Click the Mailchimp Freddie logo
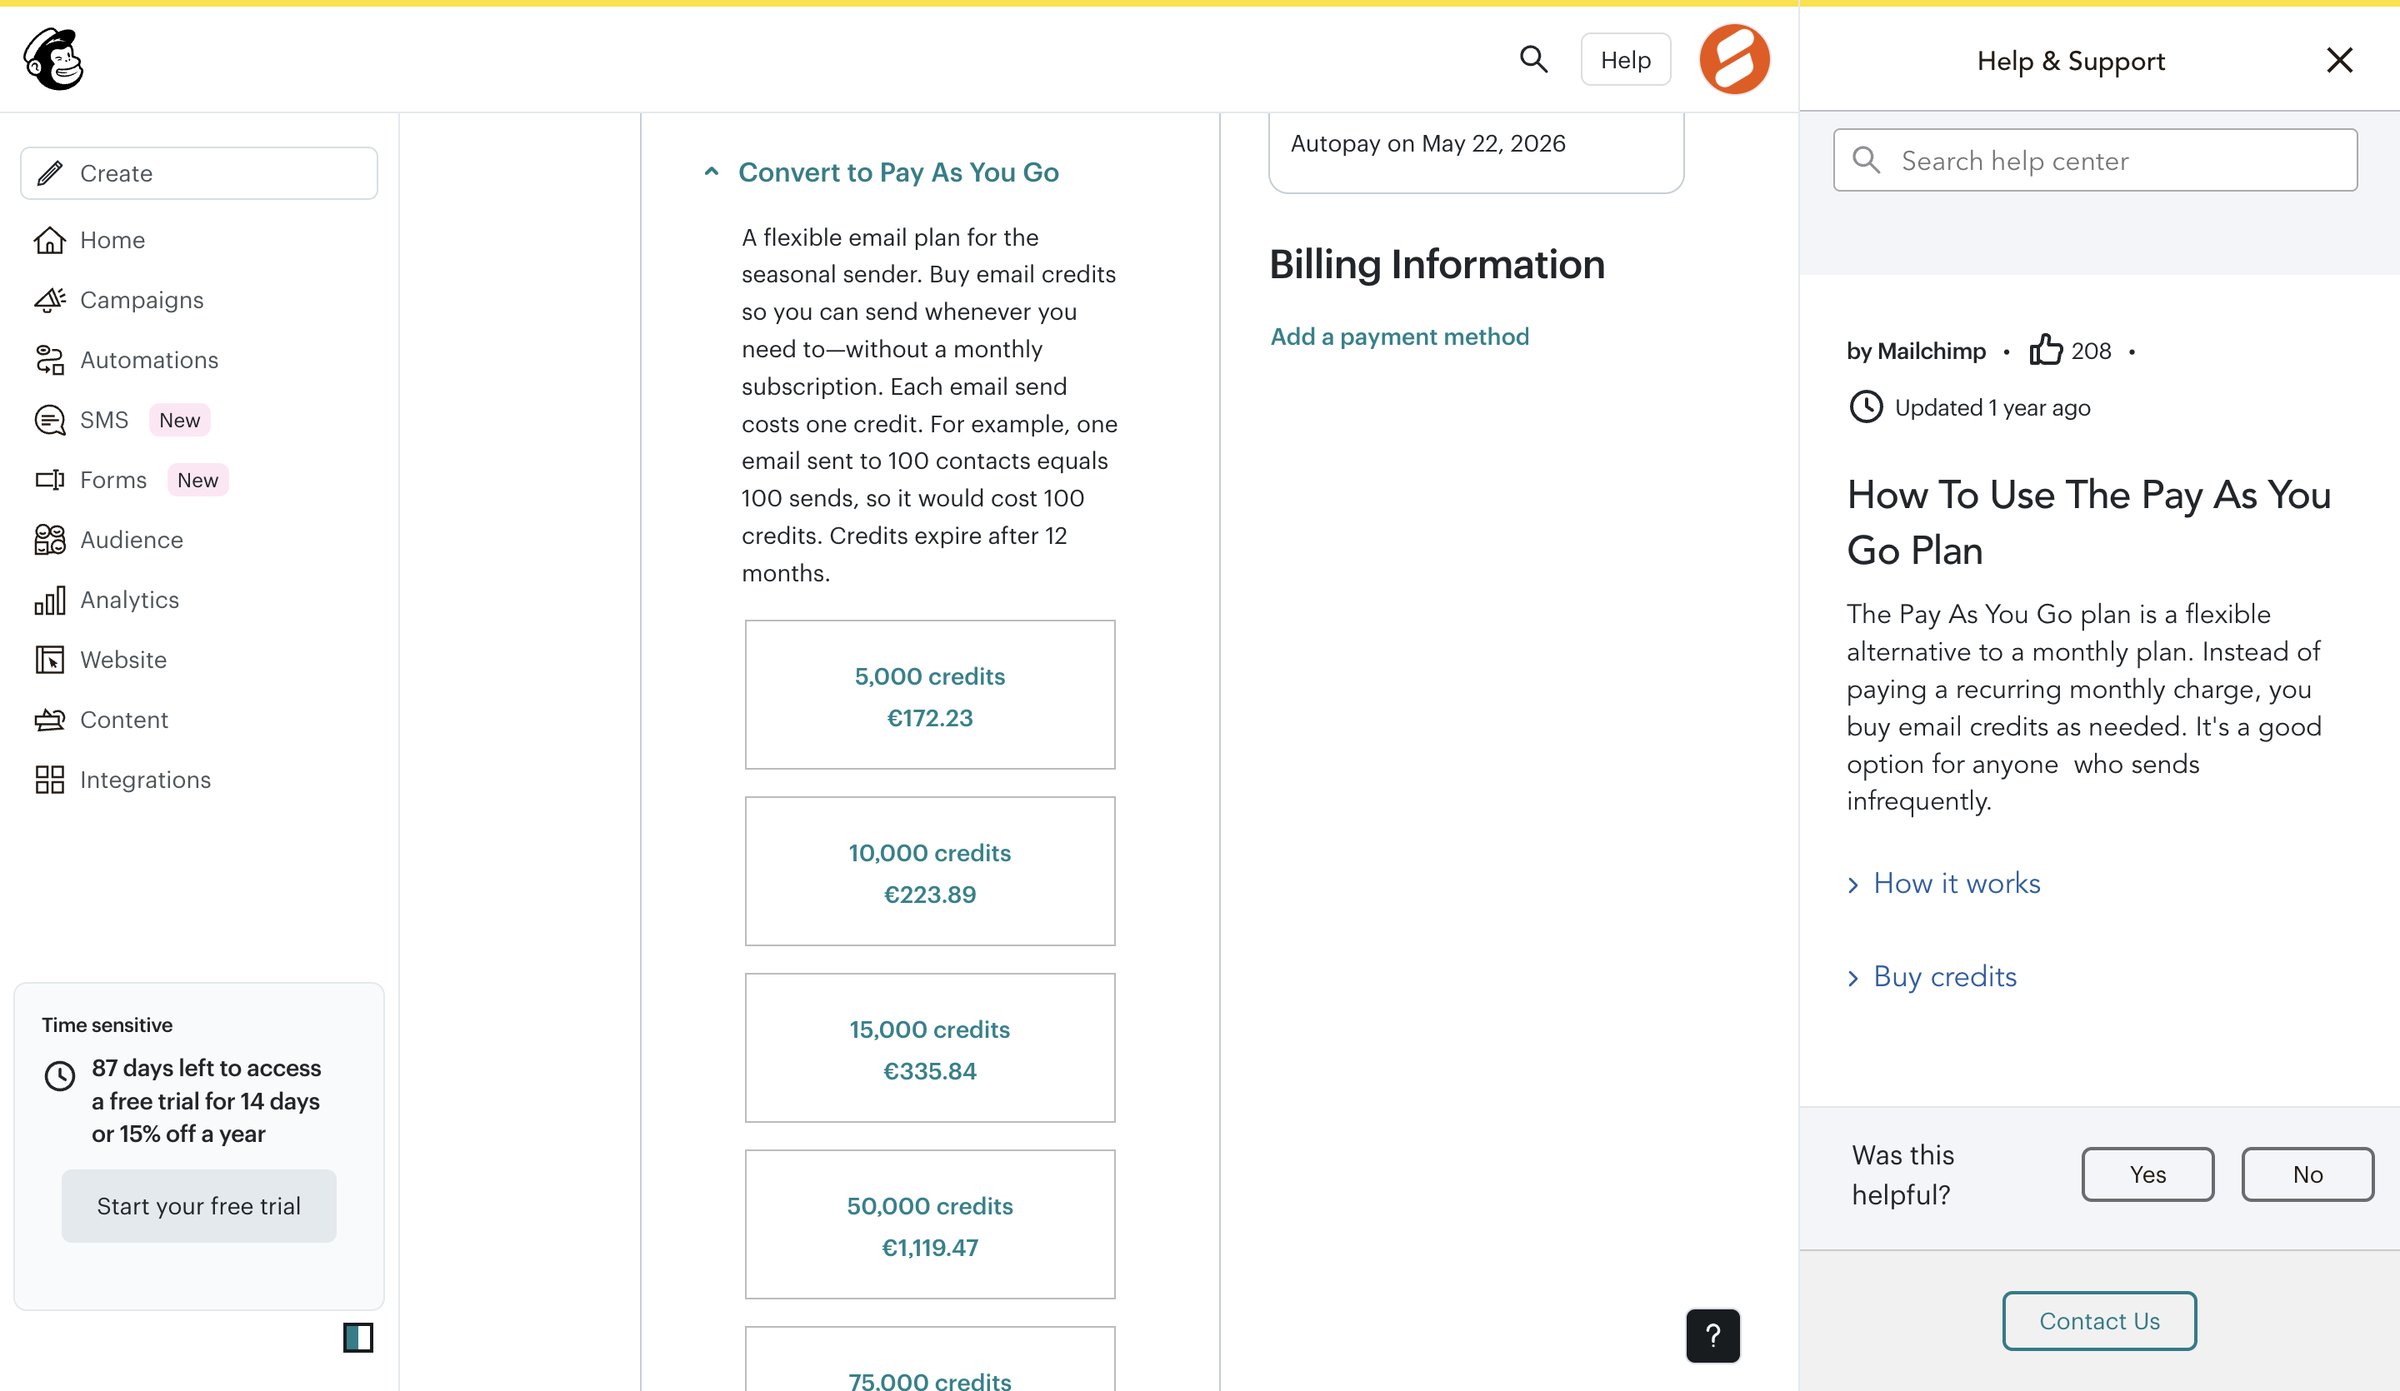Viewport: 2400px width, 1391px height. click(x=54, y=59)
